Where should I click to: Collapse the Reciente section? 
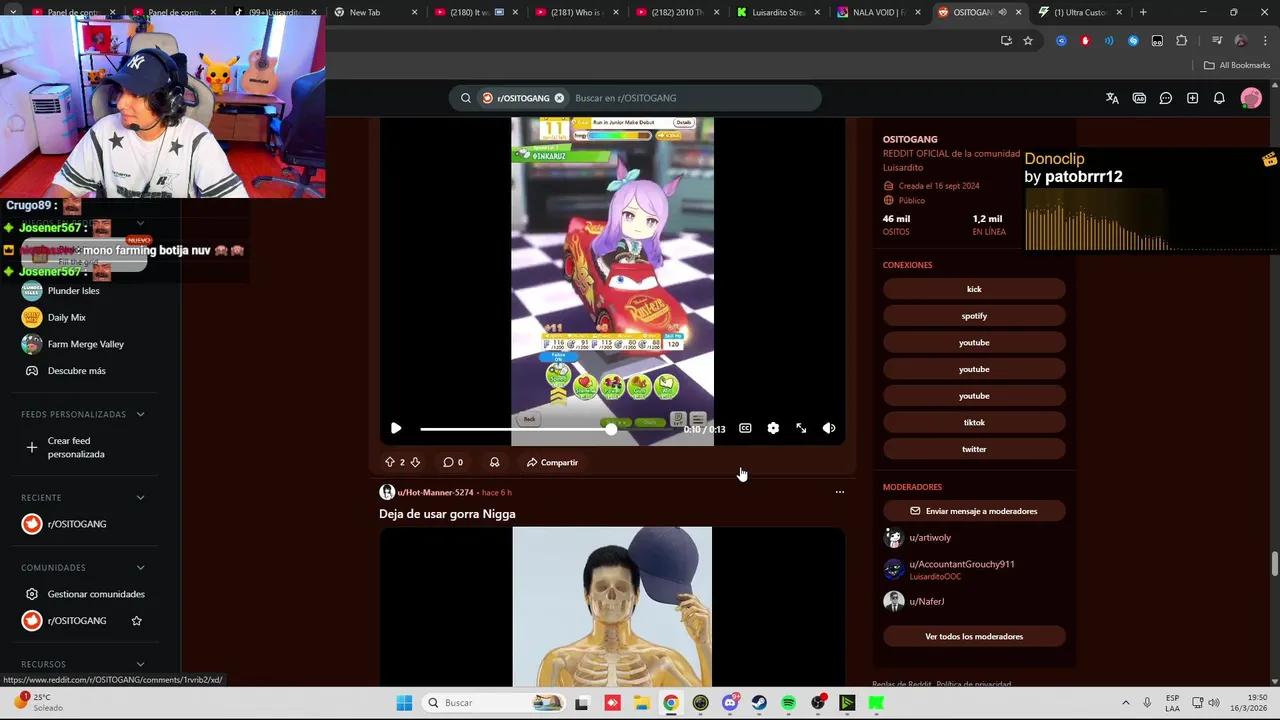click(140, 497)
